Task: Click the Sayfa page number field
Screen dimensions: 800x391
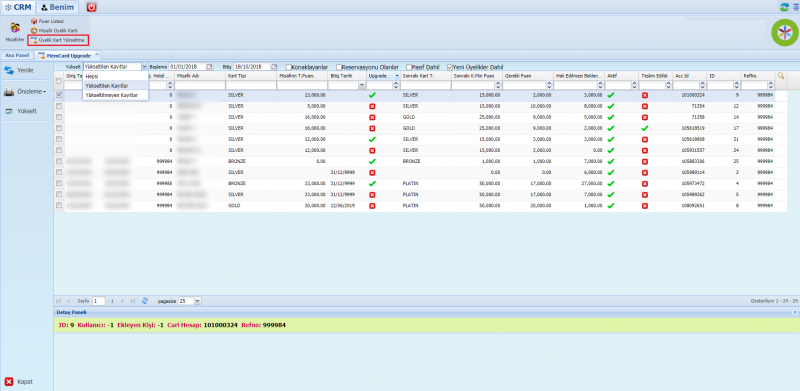Action: click(99, 301)
